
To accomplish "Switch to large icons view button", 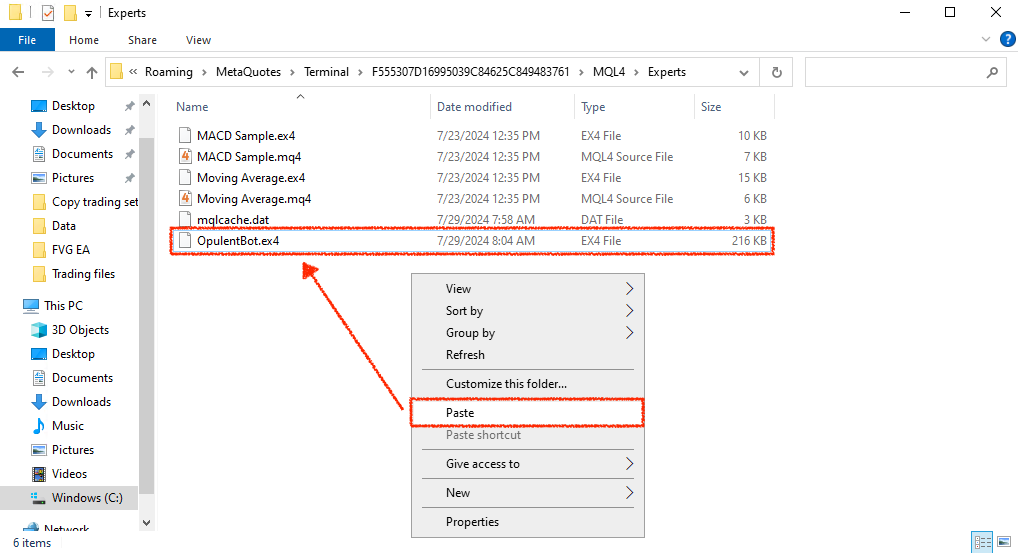I will (1004, 542).
